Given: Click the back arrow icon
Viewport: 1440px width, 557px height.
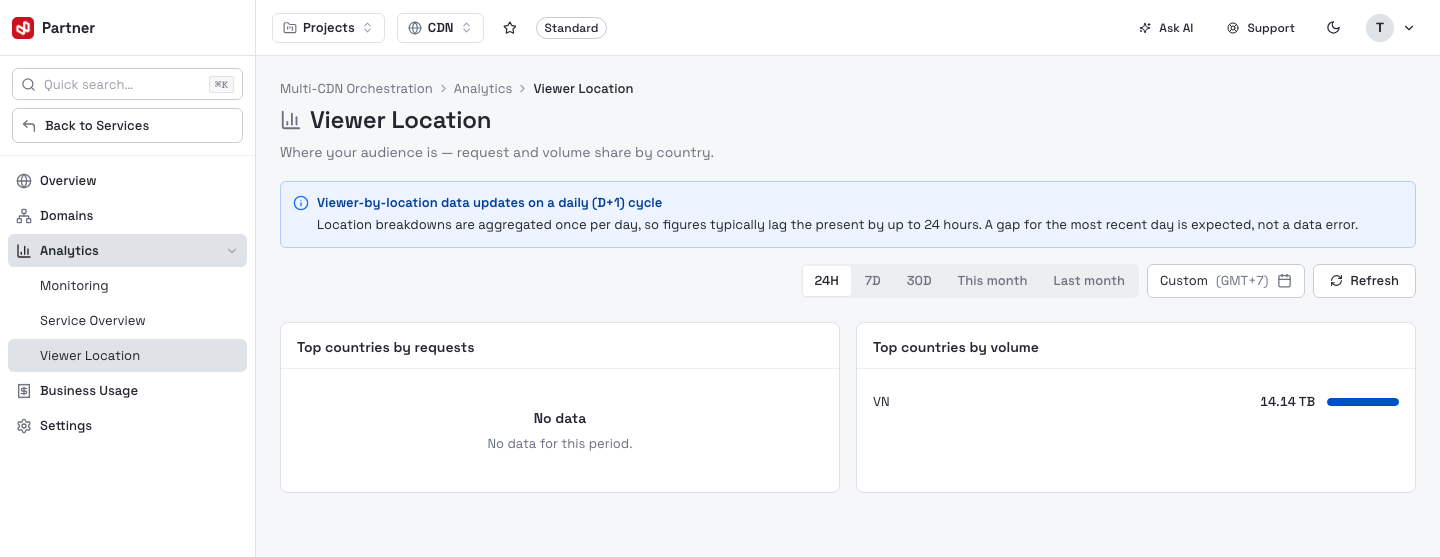Looking at the screenshot, I should pos(29,126).
